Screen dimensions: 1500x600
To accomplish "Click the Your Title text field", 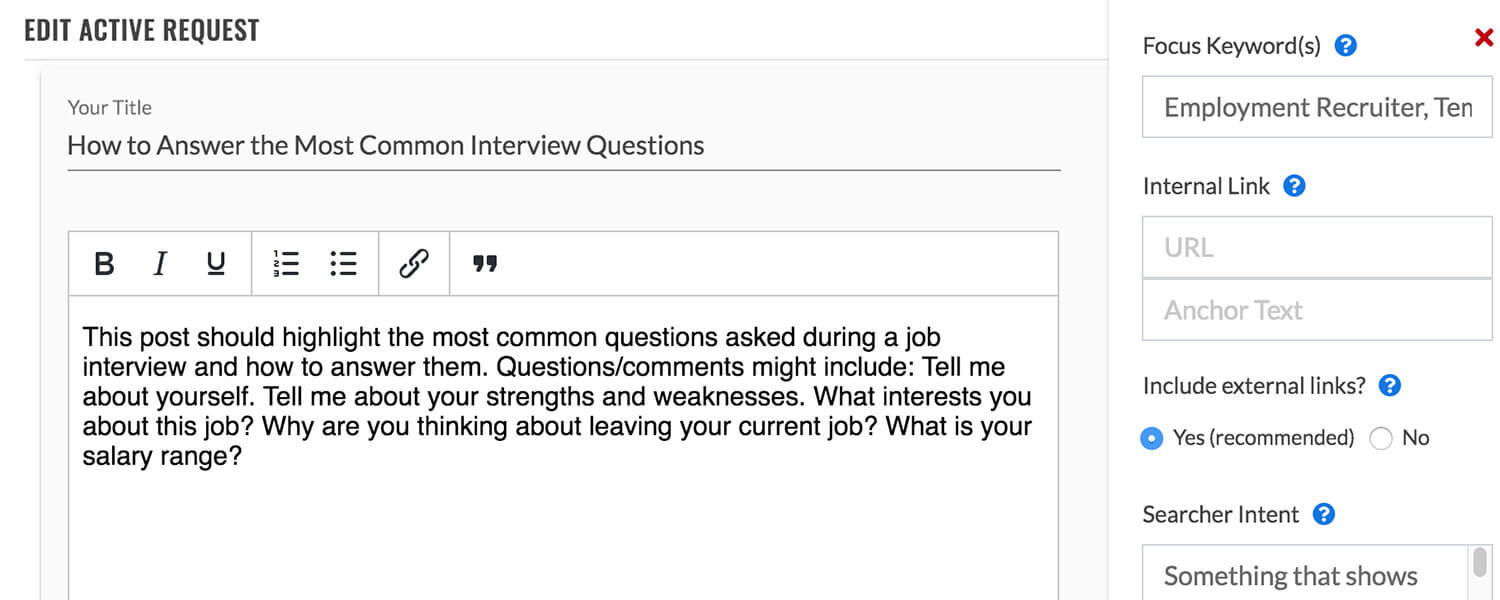I will (x=564, y=146).
